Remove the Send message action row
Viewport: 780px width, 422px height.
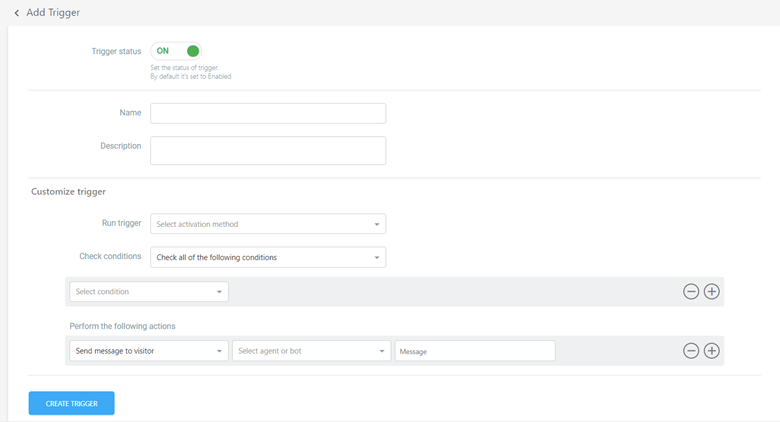pos(690,351)
